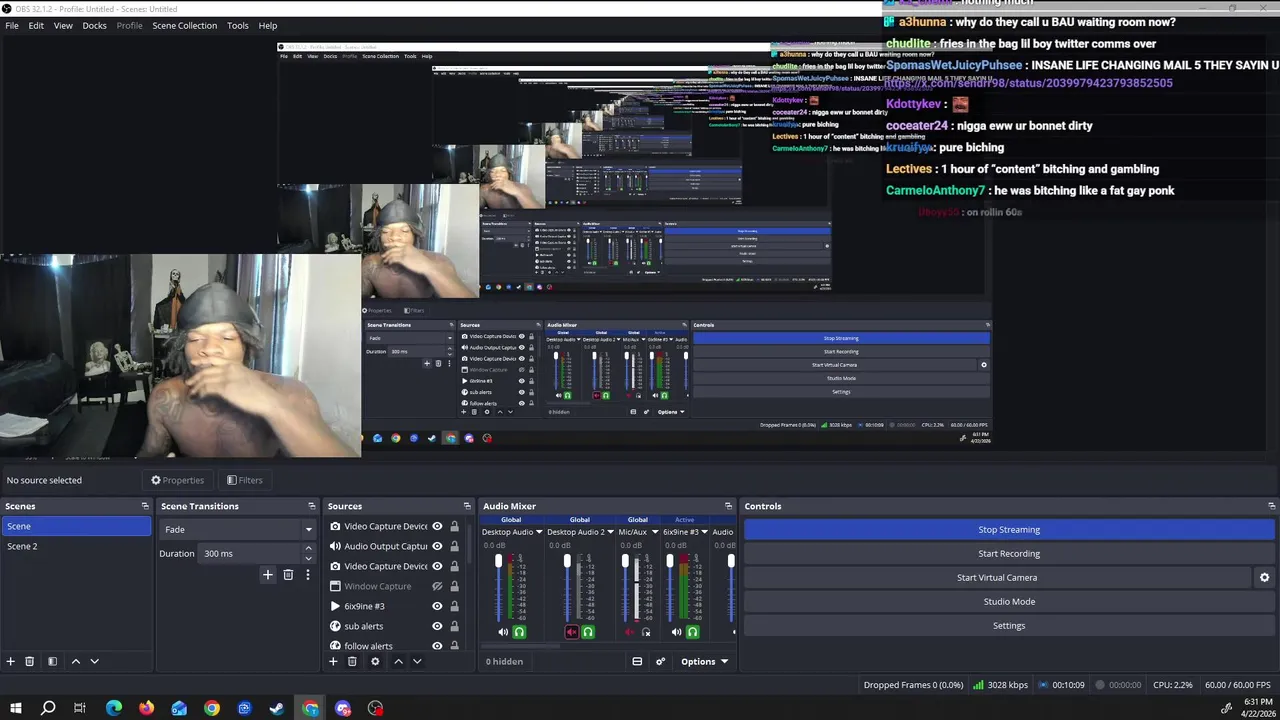
Task: Remove selected scene trash icon
Action: click(29, 661)
